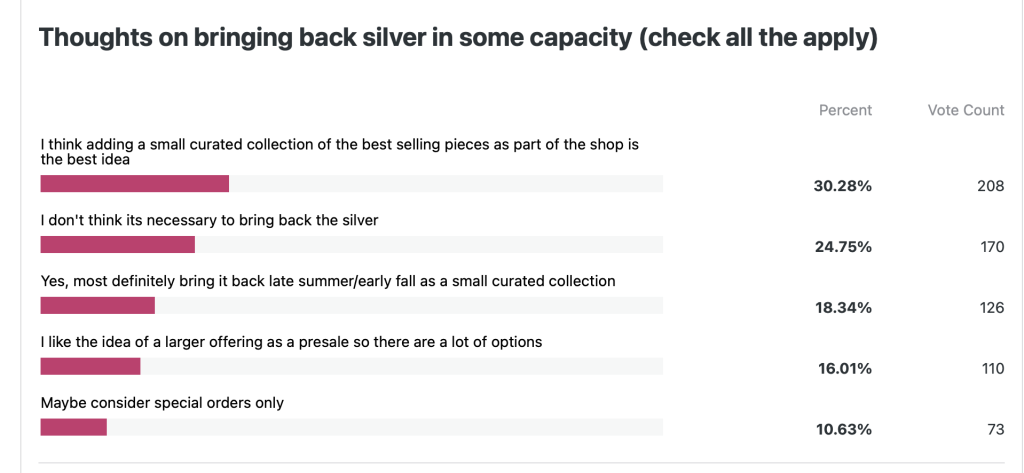Click the 73 vote count value
Screen dimensions: 1024x473
tap(994, 430)
